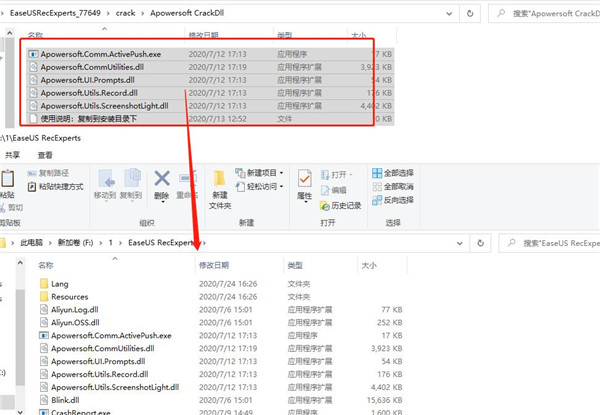Click 此电脑 in lower breadcrumb

point(31,242)
